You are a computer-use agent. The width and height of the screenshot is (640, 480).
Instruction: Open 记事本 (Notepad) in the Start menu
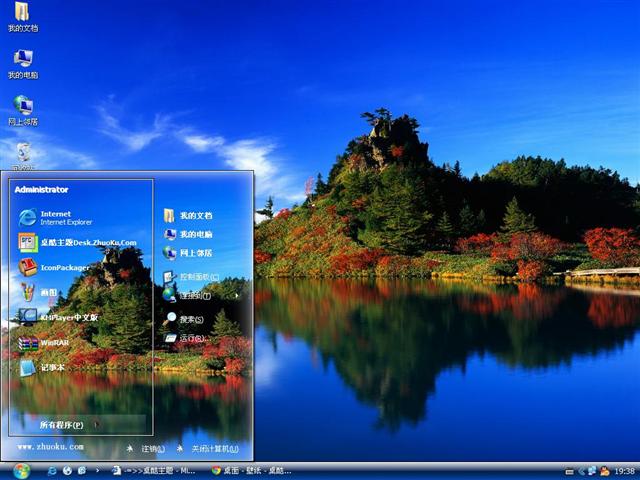[x=41, y=367]
